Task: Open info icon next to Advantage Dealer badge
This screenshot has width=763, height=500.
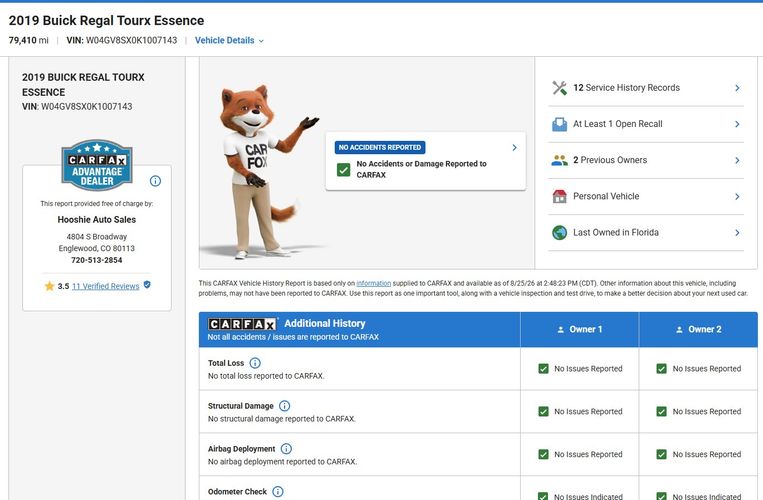Action: [x=155, y=181]
